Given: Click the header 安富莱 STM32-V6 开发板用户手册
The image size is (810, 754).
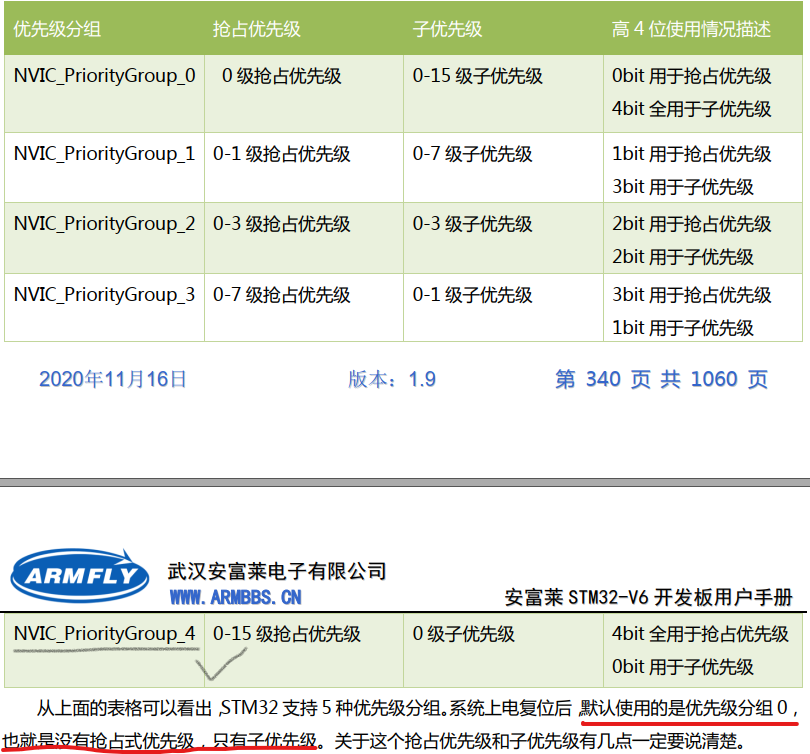Looking at the screenshot, I should click(x=648, y=598).
